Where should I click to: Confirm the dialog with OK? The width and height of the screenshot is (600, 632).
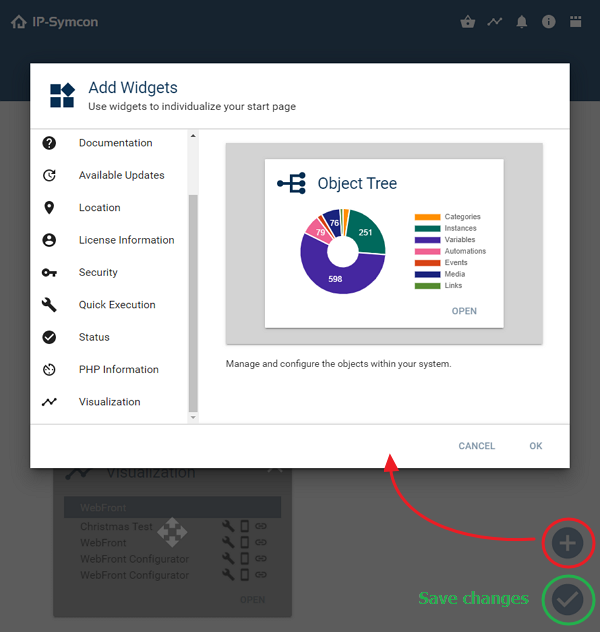click(x=536, y=446)
